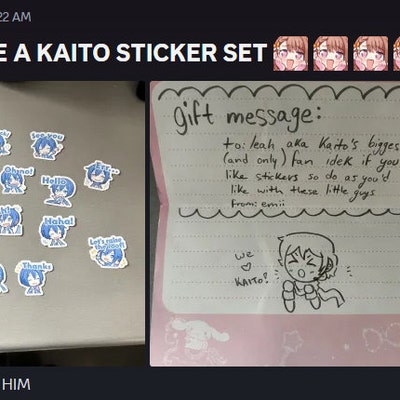The width and height of the screenshot is (400, 400).
Task: Click the third pink-haired girl emoji
Action: pos(370,53)
